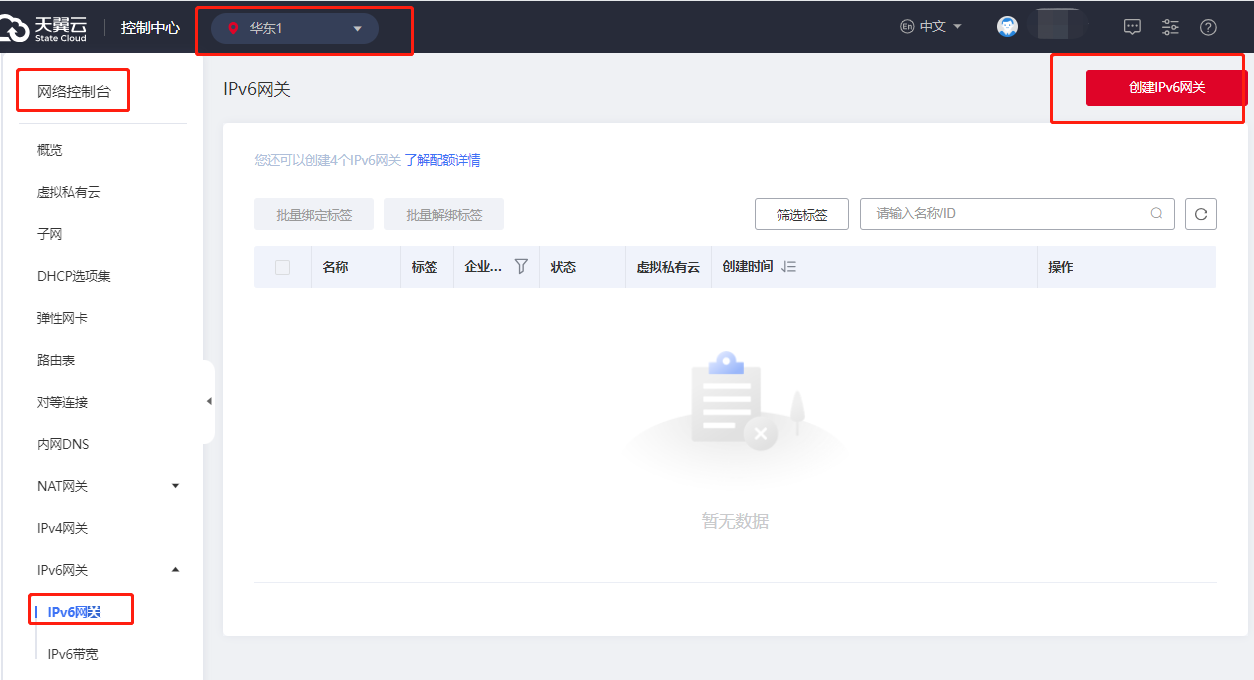Viewport: 1254px width, 680px height.
Task: Open IPv6带宽 submenu item
Action: coord(73,654)
